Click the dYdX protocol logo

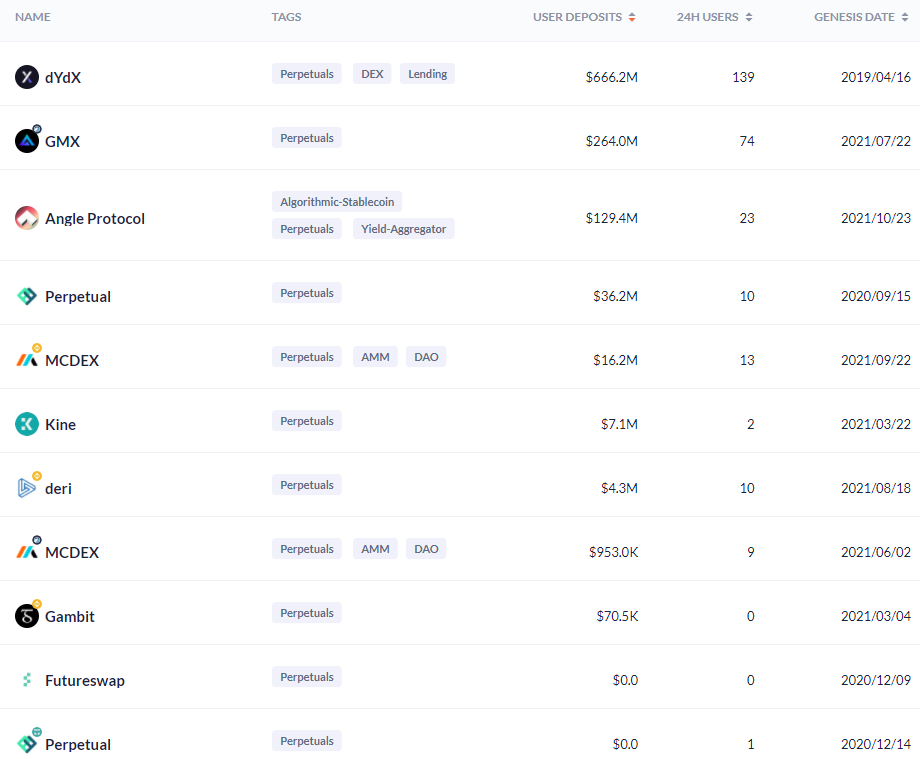click(27, 77)
